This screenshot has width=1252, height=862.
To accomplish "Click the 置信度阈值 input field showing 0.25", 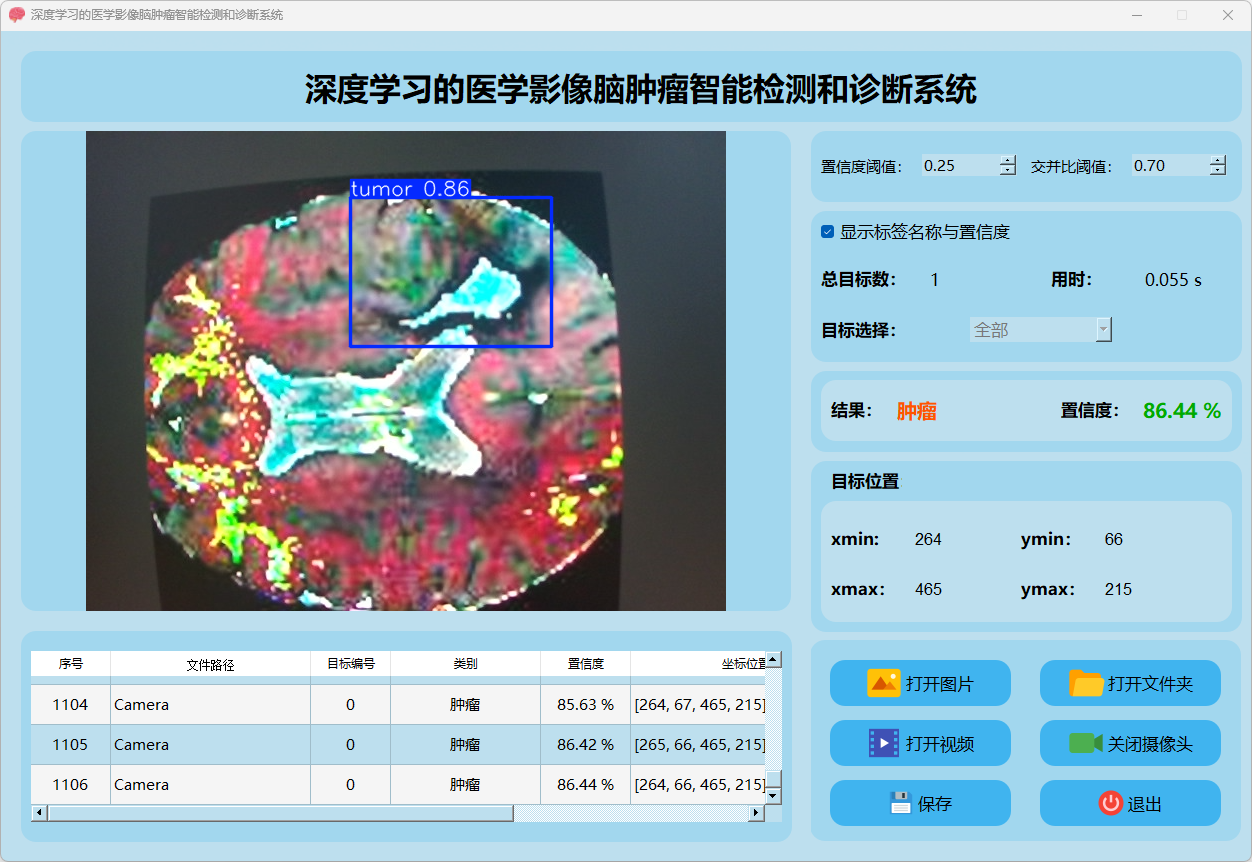I will pyautogui.click(x=958, y=166).
